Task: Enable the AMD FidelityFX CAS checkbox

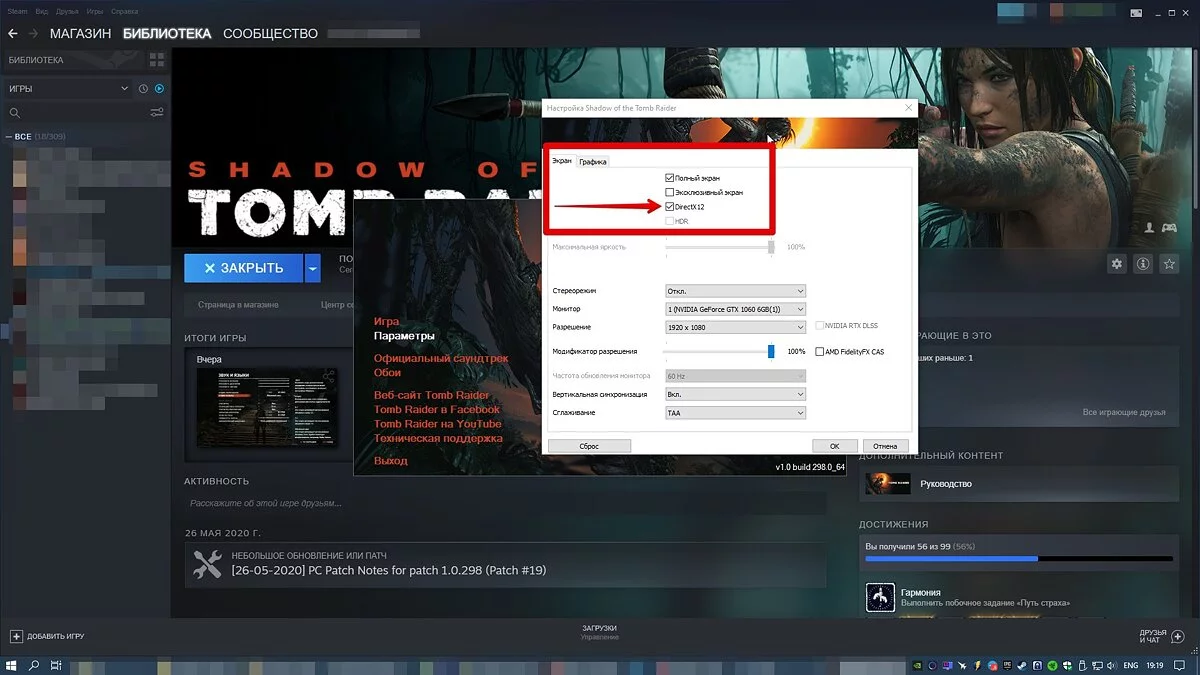Action: pyautogui.click(x=819, y=352)
